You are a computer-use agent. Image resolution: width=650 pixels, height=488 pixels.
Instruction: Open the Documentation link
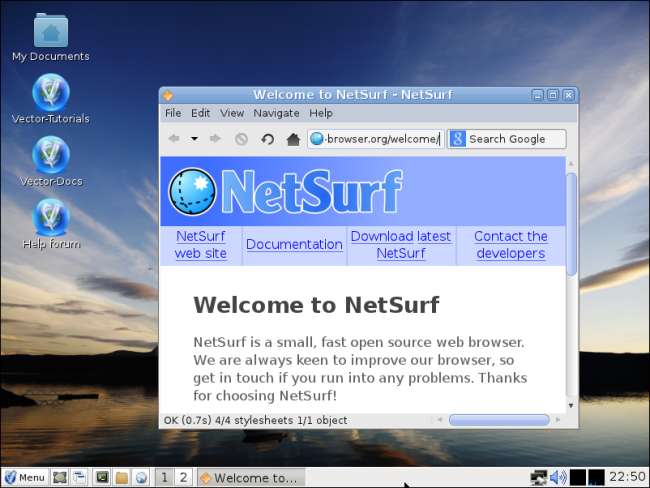click(294, 244)
